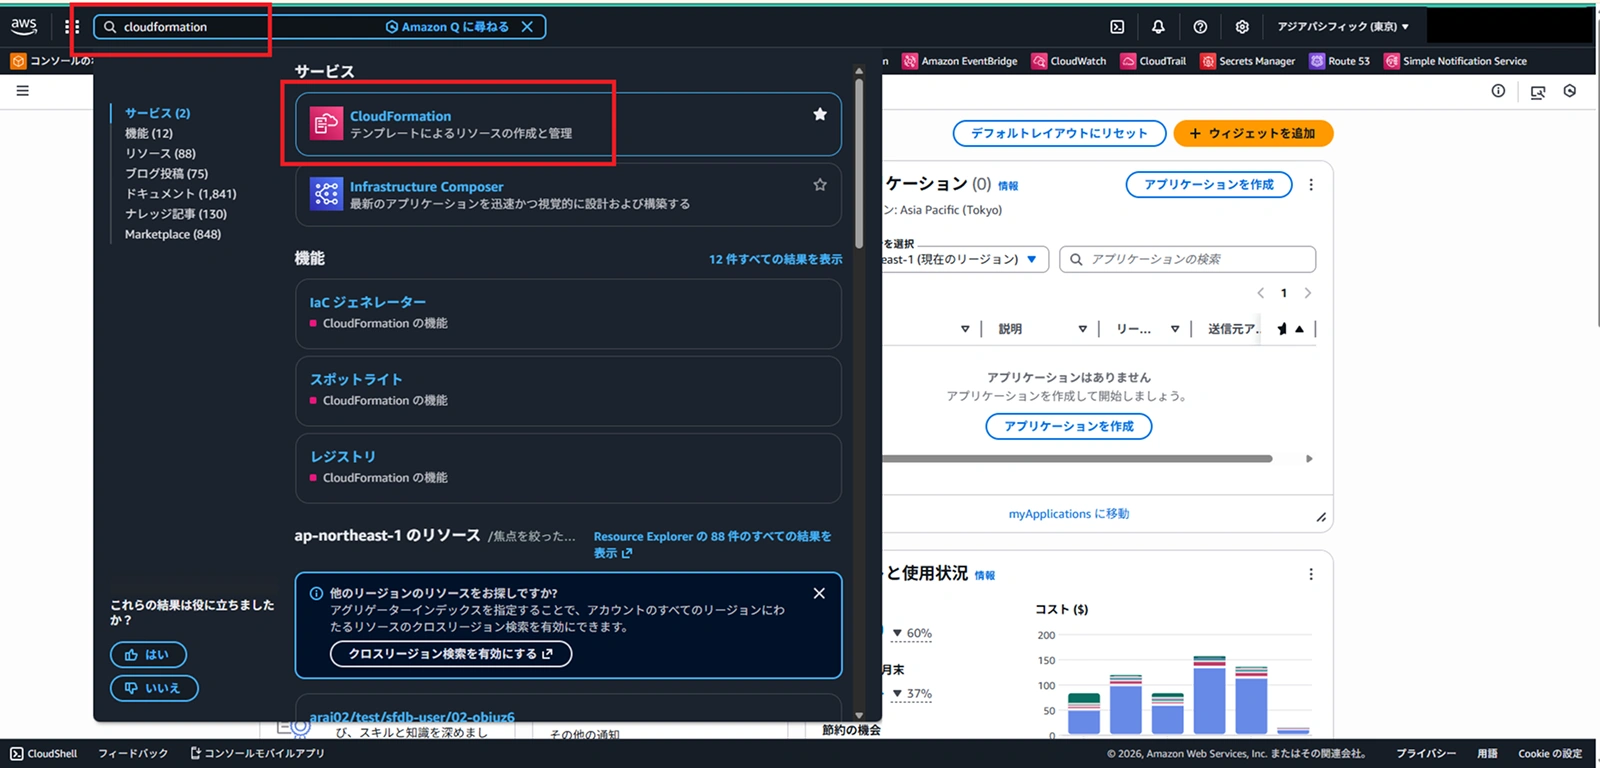Open the リー... column sort arrow
Screen dimensions: 1600x768
coord(1175,329)
